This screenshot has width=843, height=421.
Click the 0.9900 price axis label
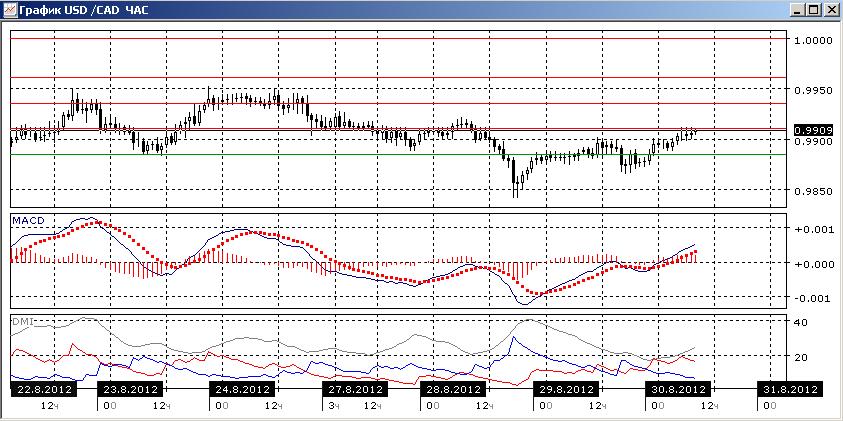[813, 141]
